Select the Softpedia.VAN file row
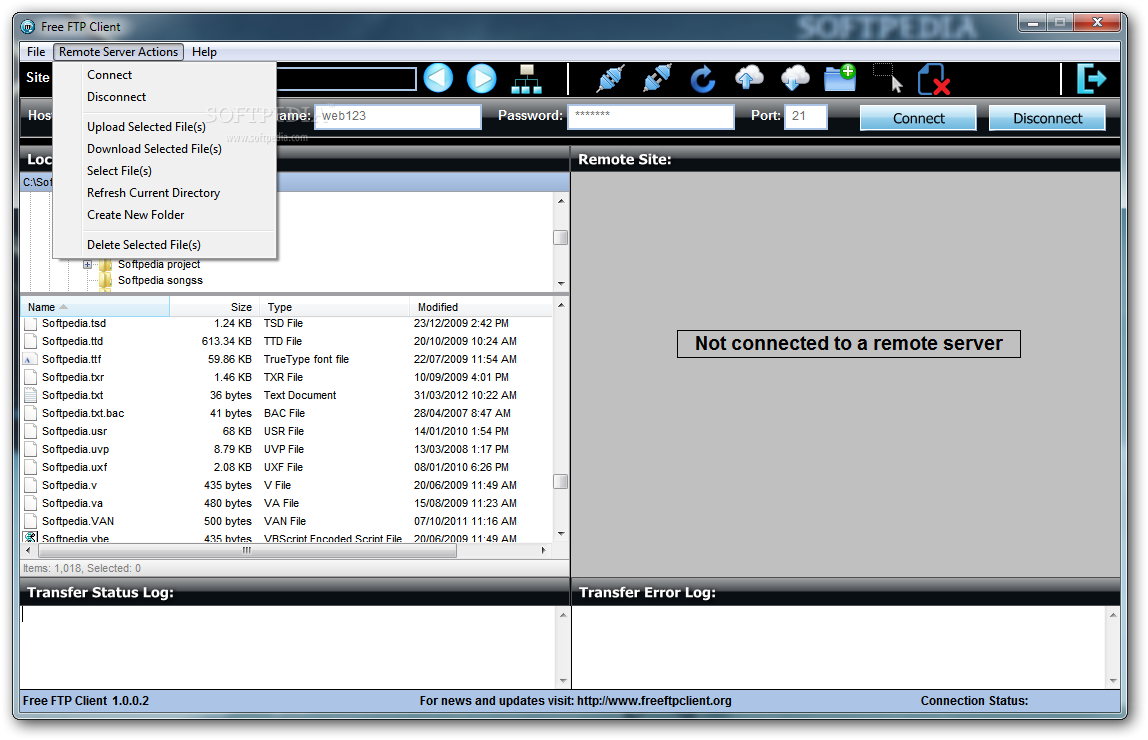 coord(287,521)
